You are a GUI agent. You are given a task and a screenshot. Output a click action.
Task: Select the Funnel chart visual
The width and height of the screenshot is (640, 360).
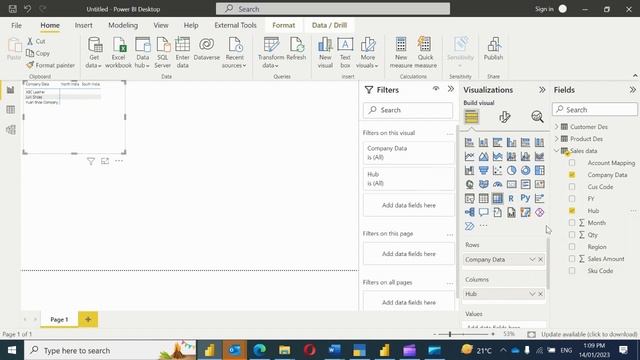click(x=483, y=170)
